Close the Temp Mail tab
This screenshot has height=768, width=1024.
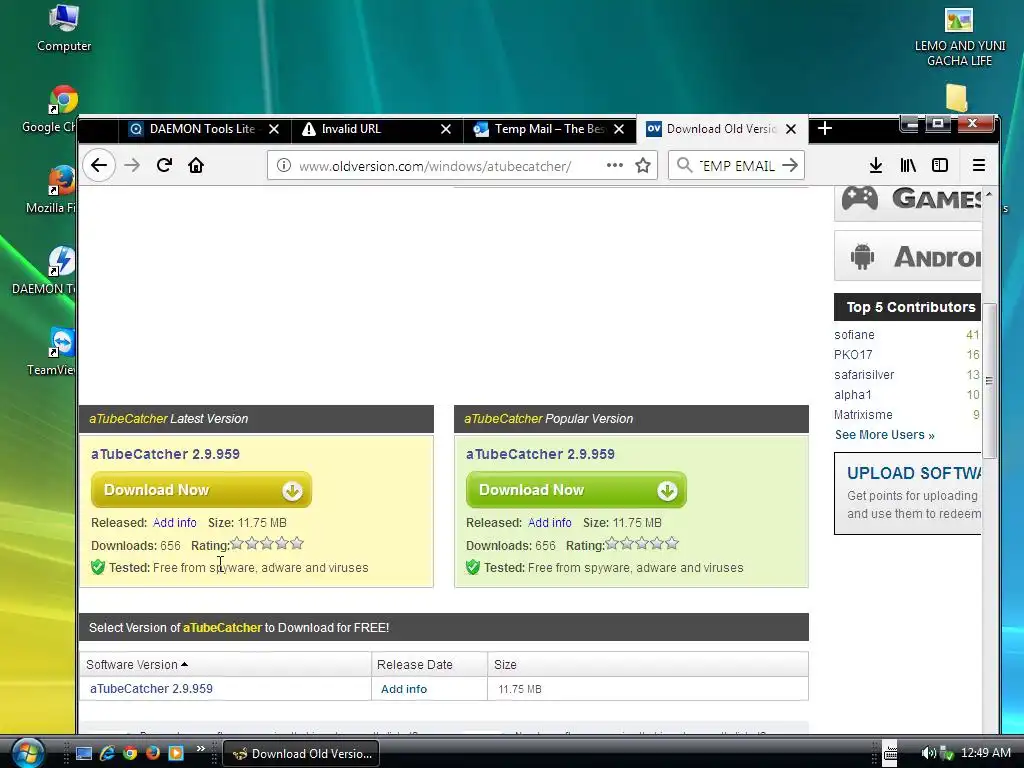click(x=619, y=129)
